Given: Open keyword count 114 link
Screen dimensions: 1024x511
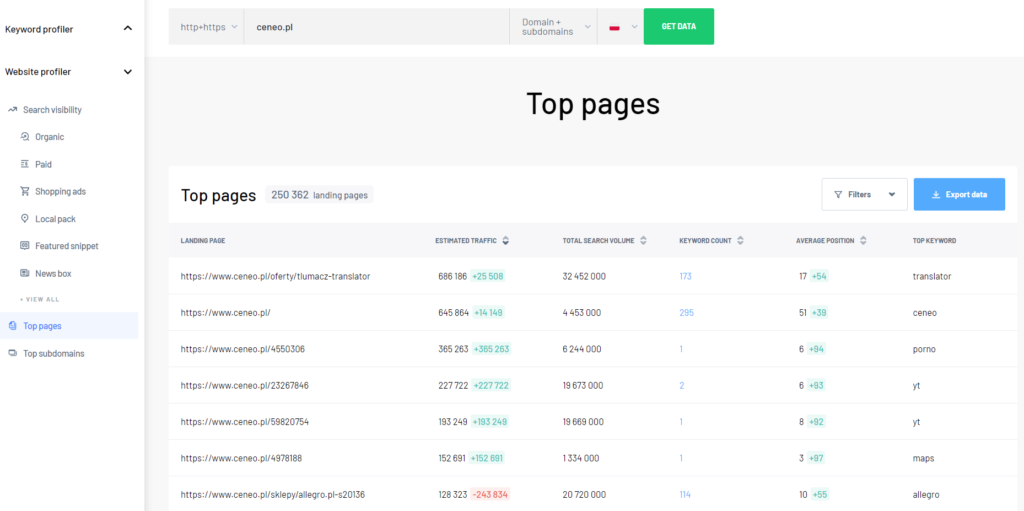Looking at the screenshot, I should coord(684,495).
